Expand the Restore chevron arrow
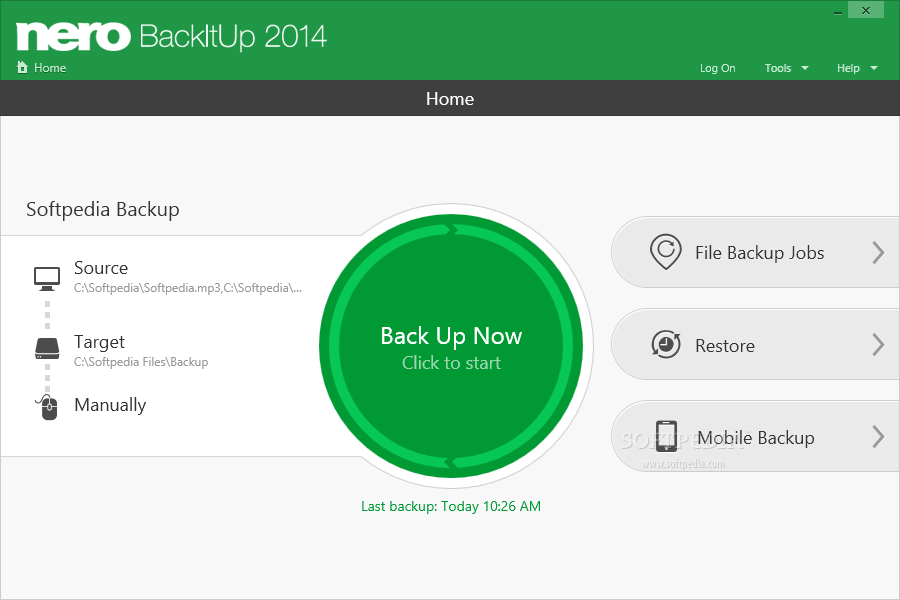 point(878,344)
